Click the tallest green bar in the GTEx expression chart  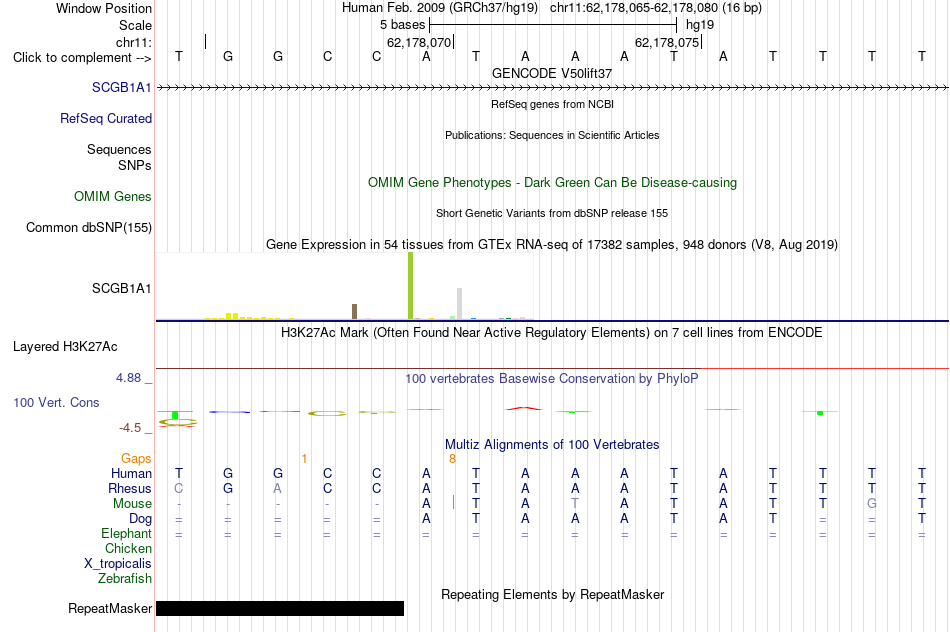point(411,285)
